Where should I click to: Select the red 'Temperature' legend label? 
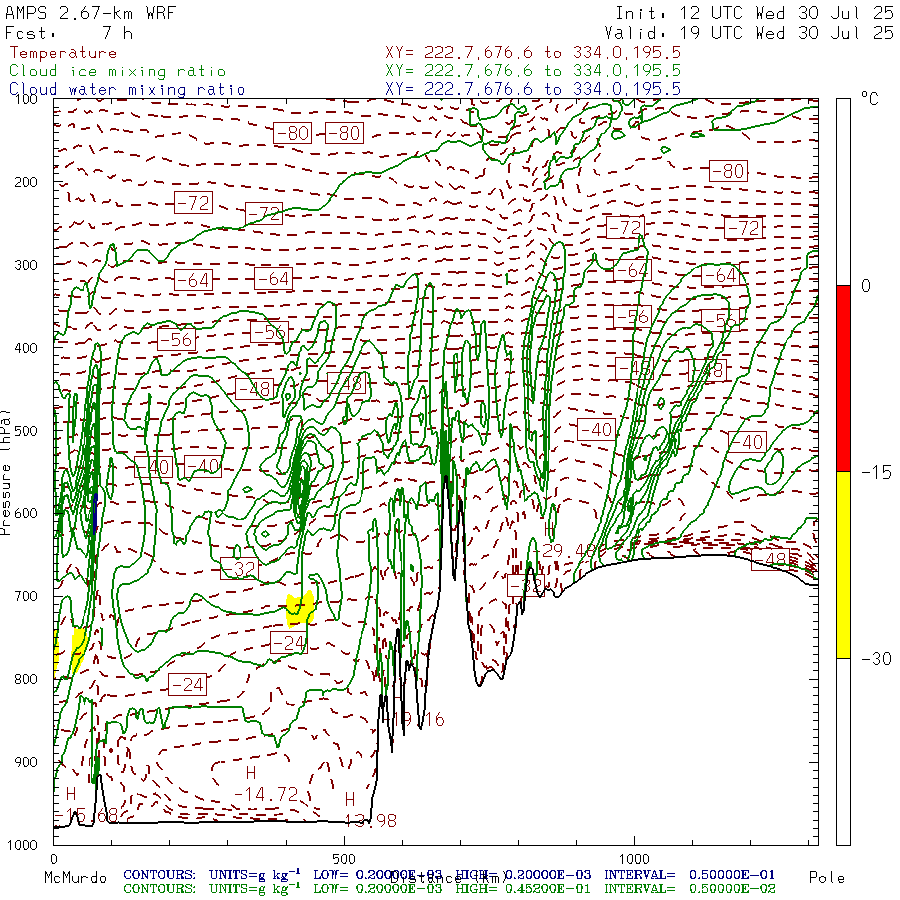click(63, 53)
